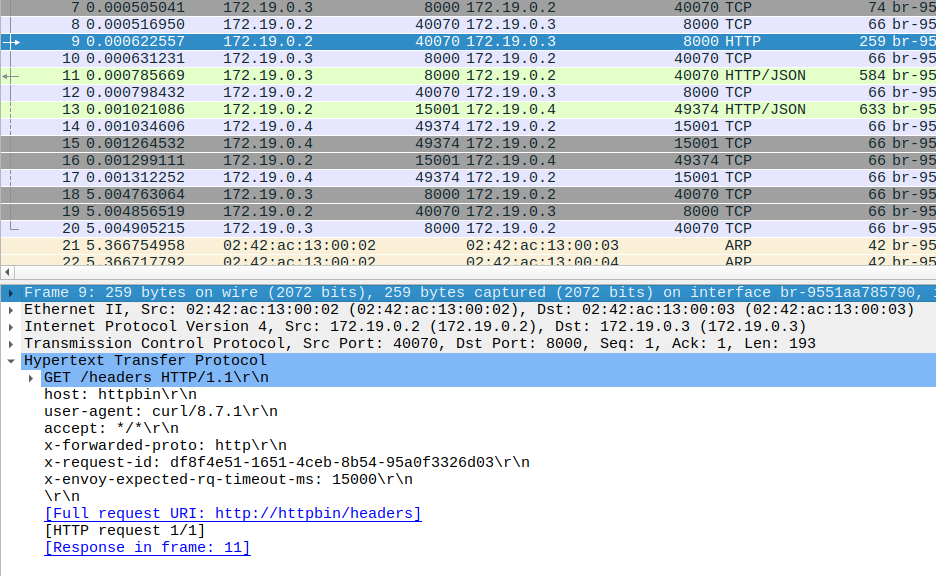Select the highlighted HTTP packet 9 row

(468, 41)
